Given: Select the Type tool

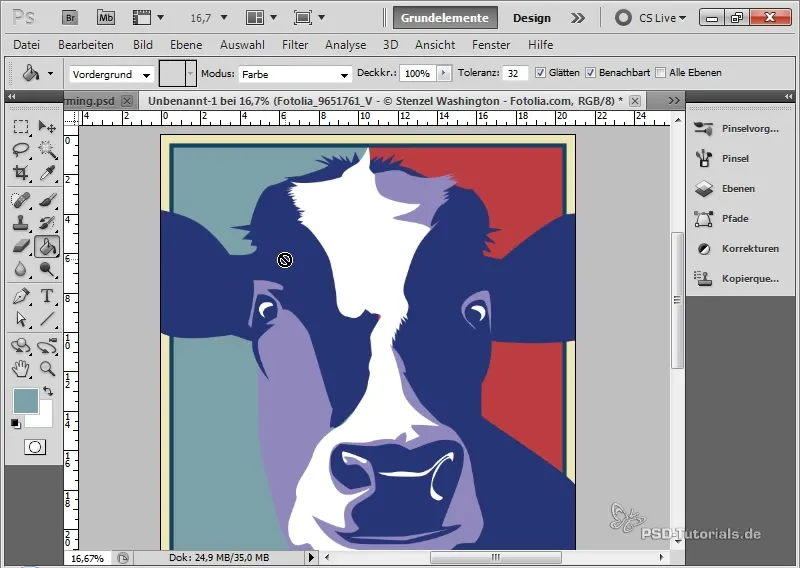Looking at the screenshot, I should point(47,296).
